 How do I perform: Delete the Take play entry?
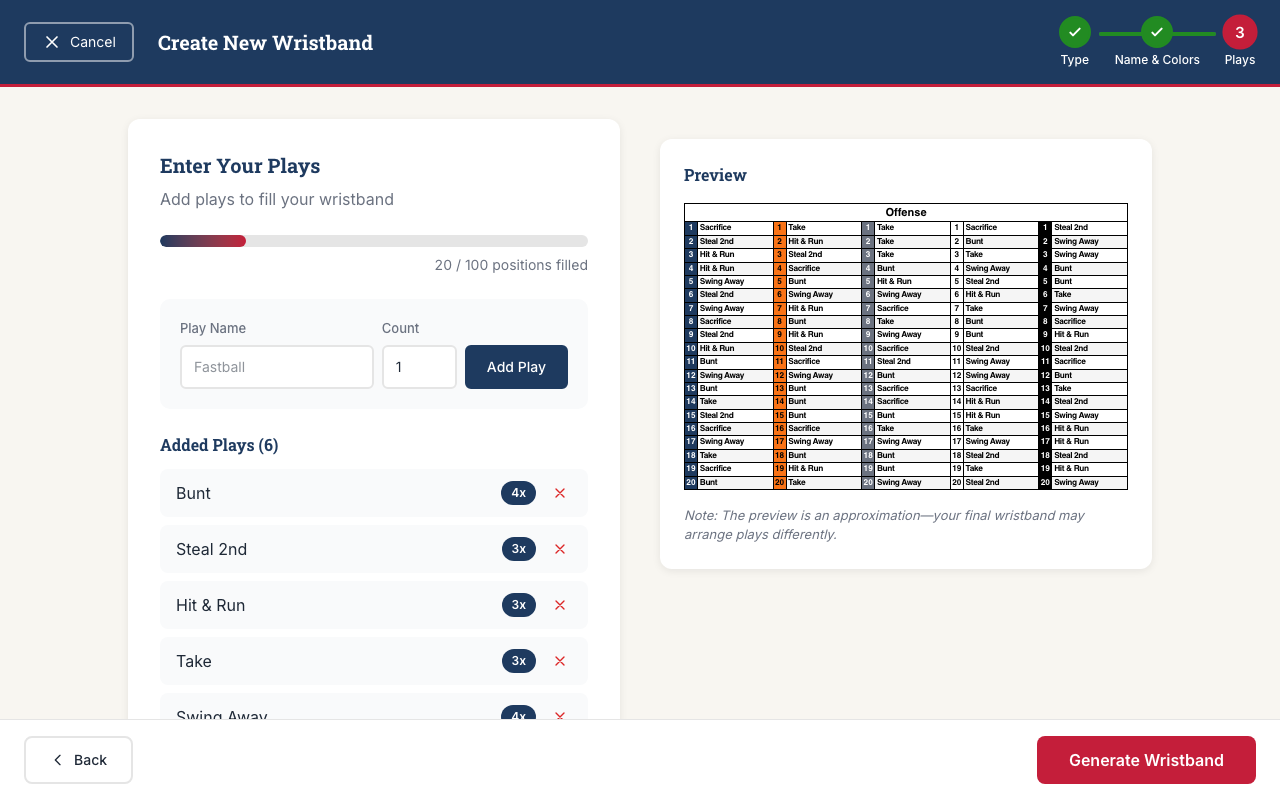pos(560,661)
